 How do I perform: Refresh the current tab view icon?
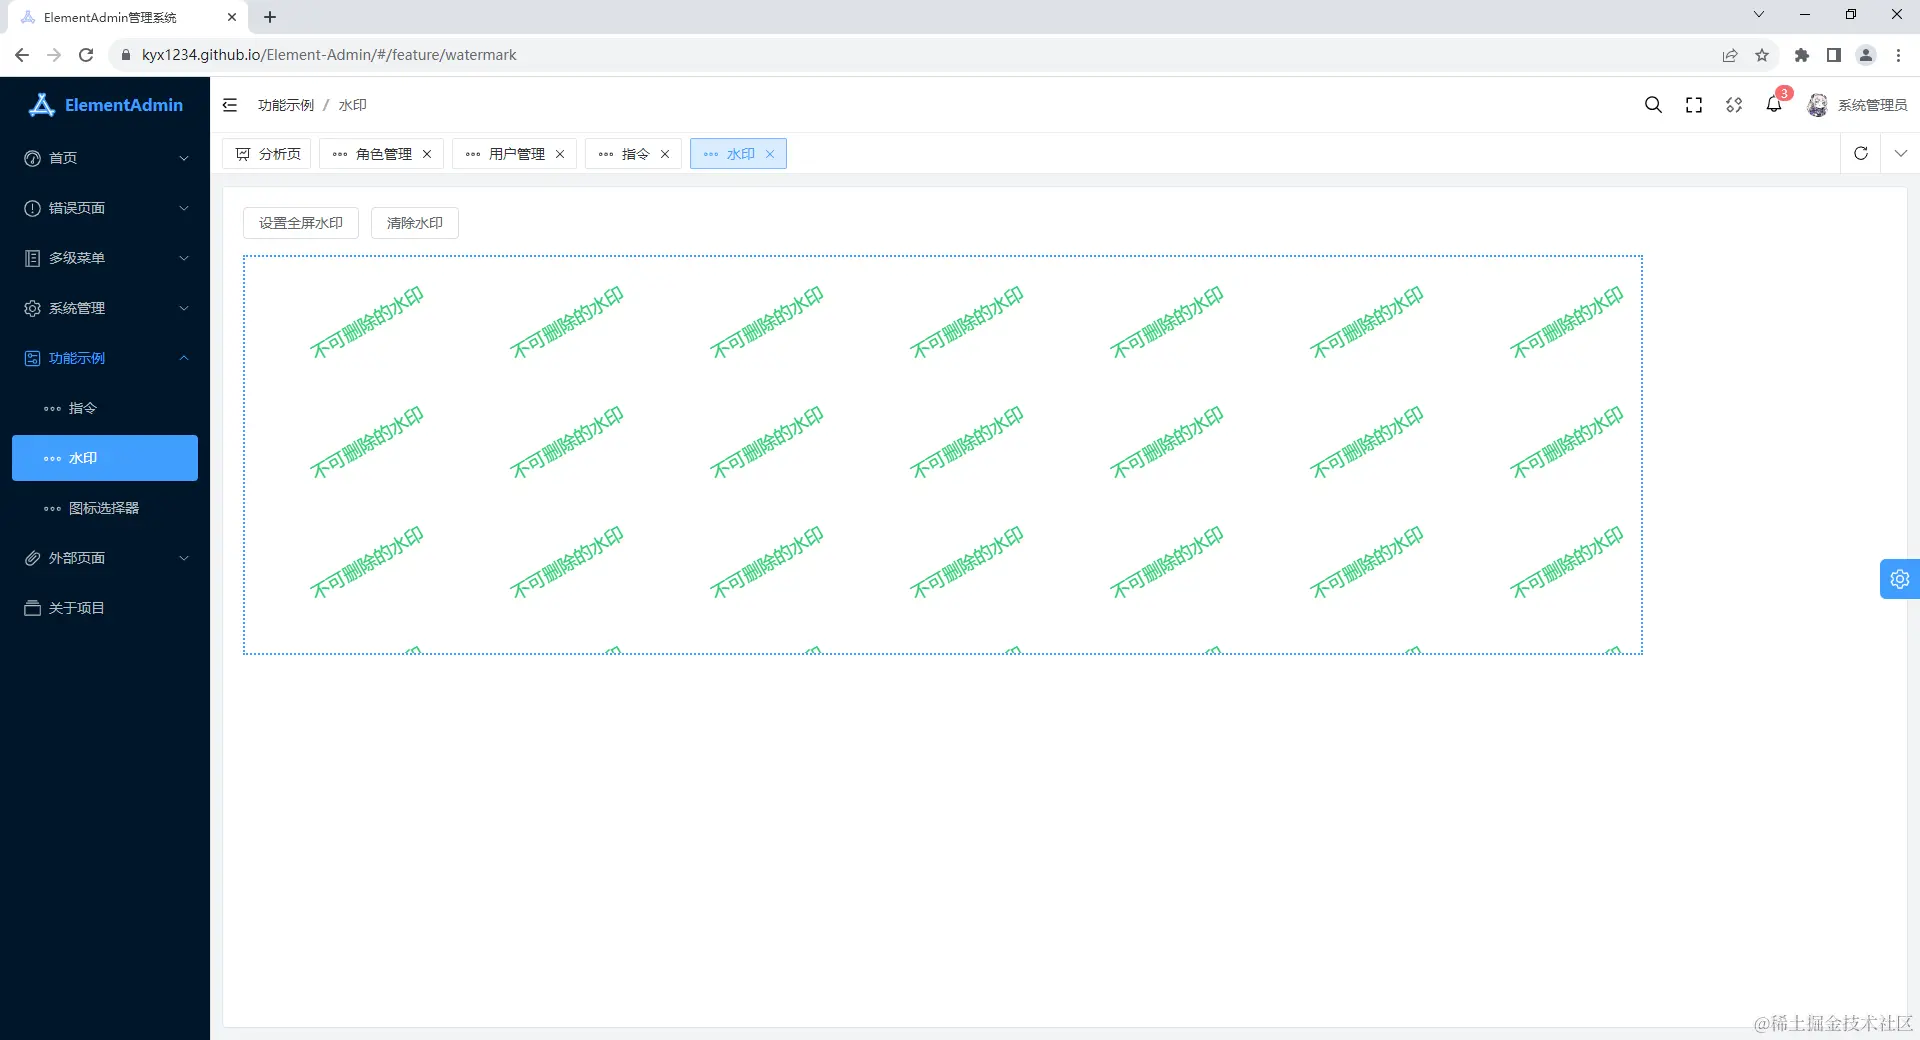1861,153
